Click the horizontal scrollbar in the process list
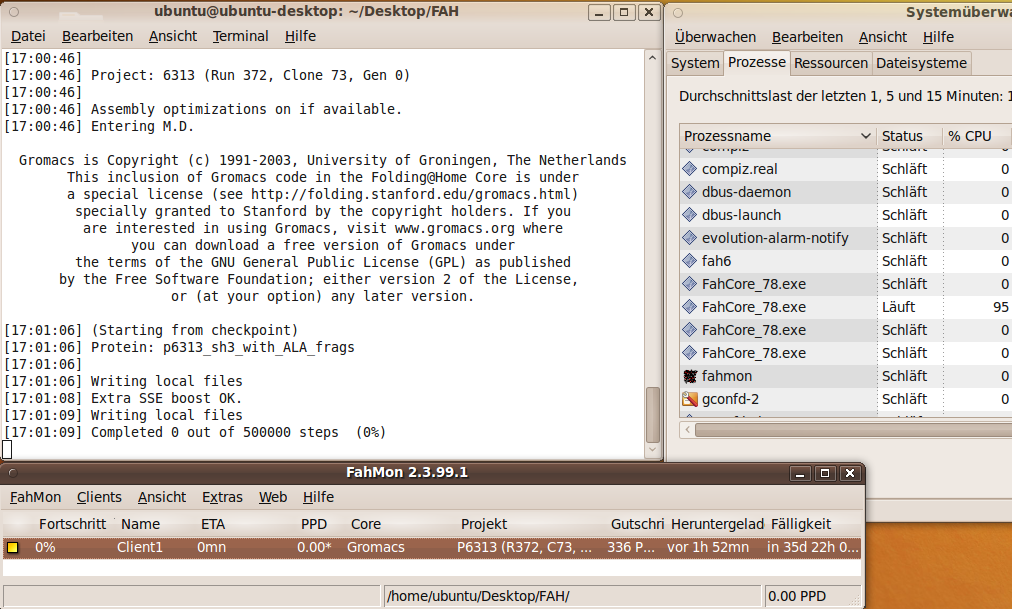Screen dimensions: 1012x609 tap(853, 430)
